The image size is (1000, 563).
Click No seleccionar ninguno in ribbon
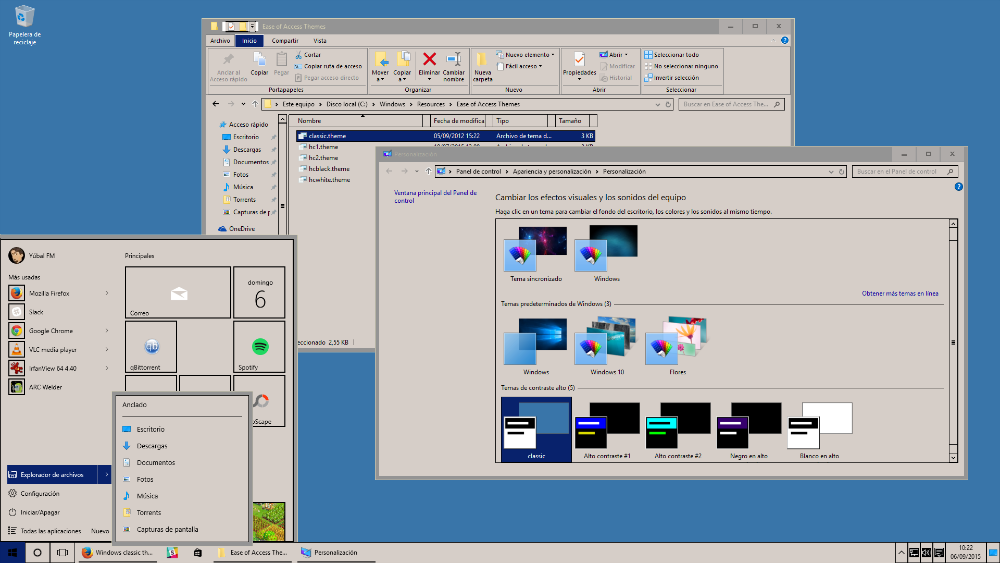click(x=681, y=66)
